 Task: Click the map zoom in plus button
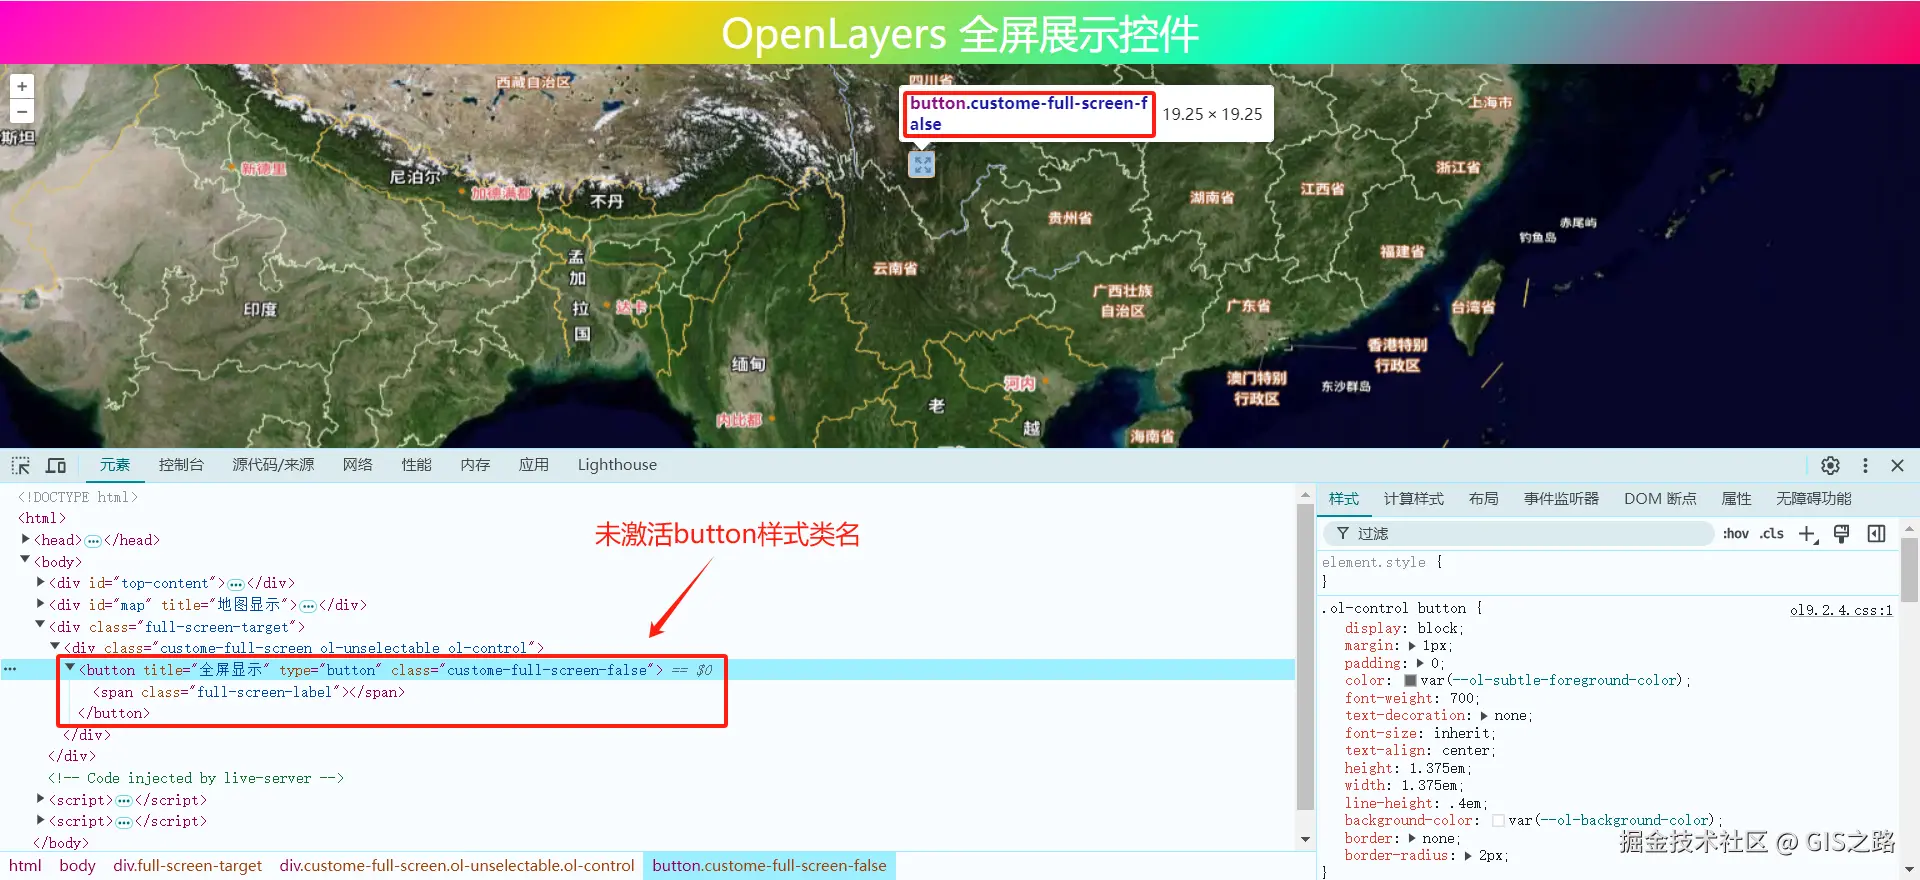pos(22,86)
